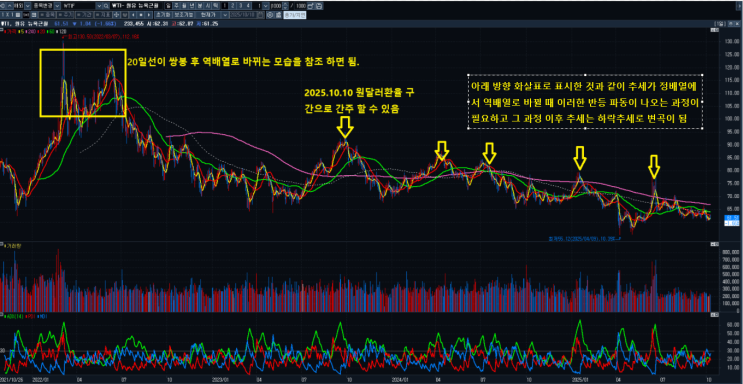Click the previous-bar playback arrow
Image resolution: width=743 pixels, height=384 pixels.
point(133,15)
